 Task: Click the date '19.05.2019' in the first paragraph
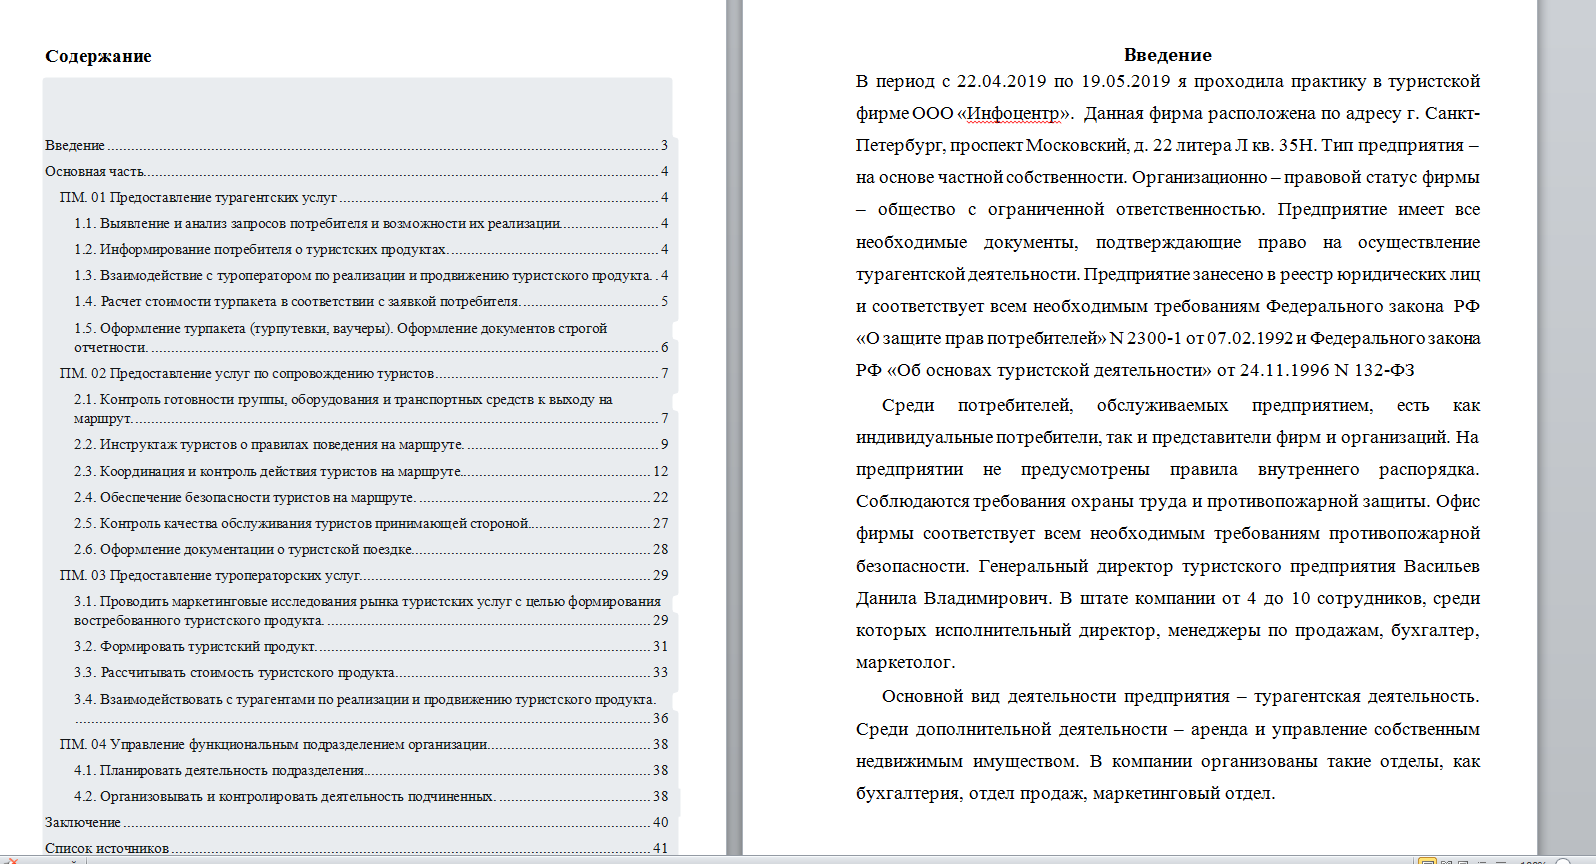(1125, 81)
